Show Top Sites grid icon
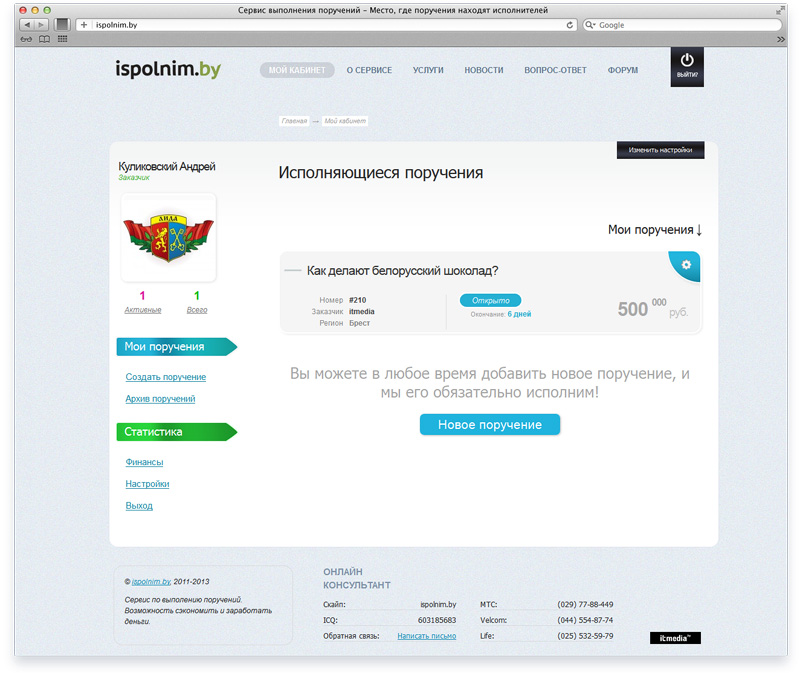Viewport: 800px width, 673px height. click(x=62, y=39)
